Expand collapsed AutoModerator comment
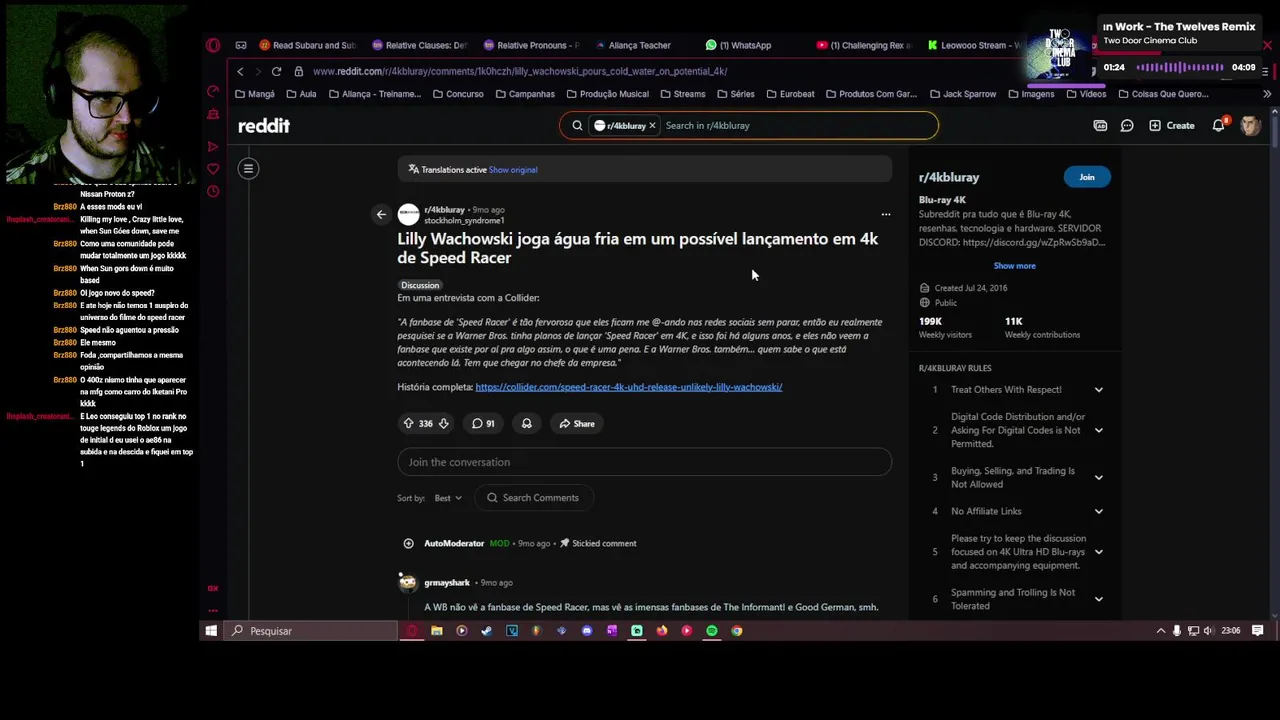The height and width of the screenshot is (720, 1280). [x=408, y=544]
